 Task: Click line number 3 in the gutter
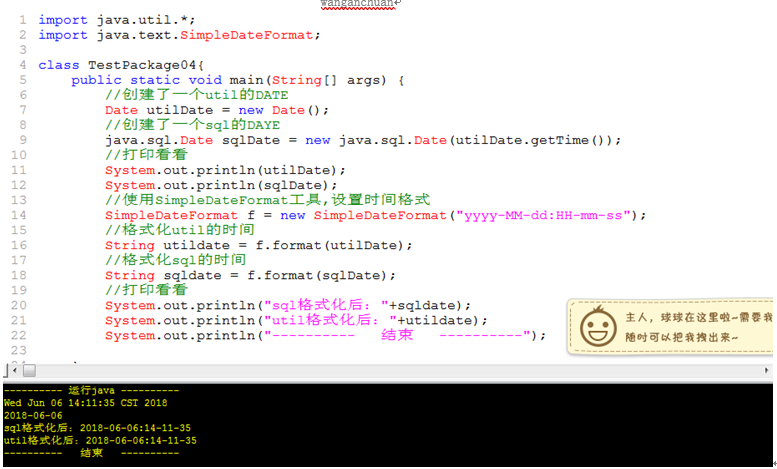pyautogui.click(x=22, y=50)
